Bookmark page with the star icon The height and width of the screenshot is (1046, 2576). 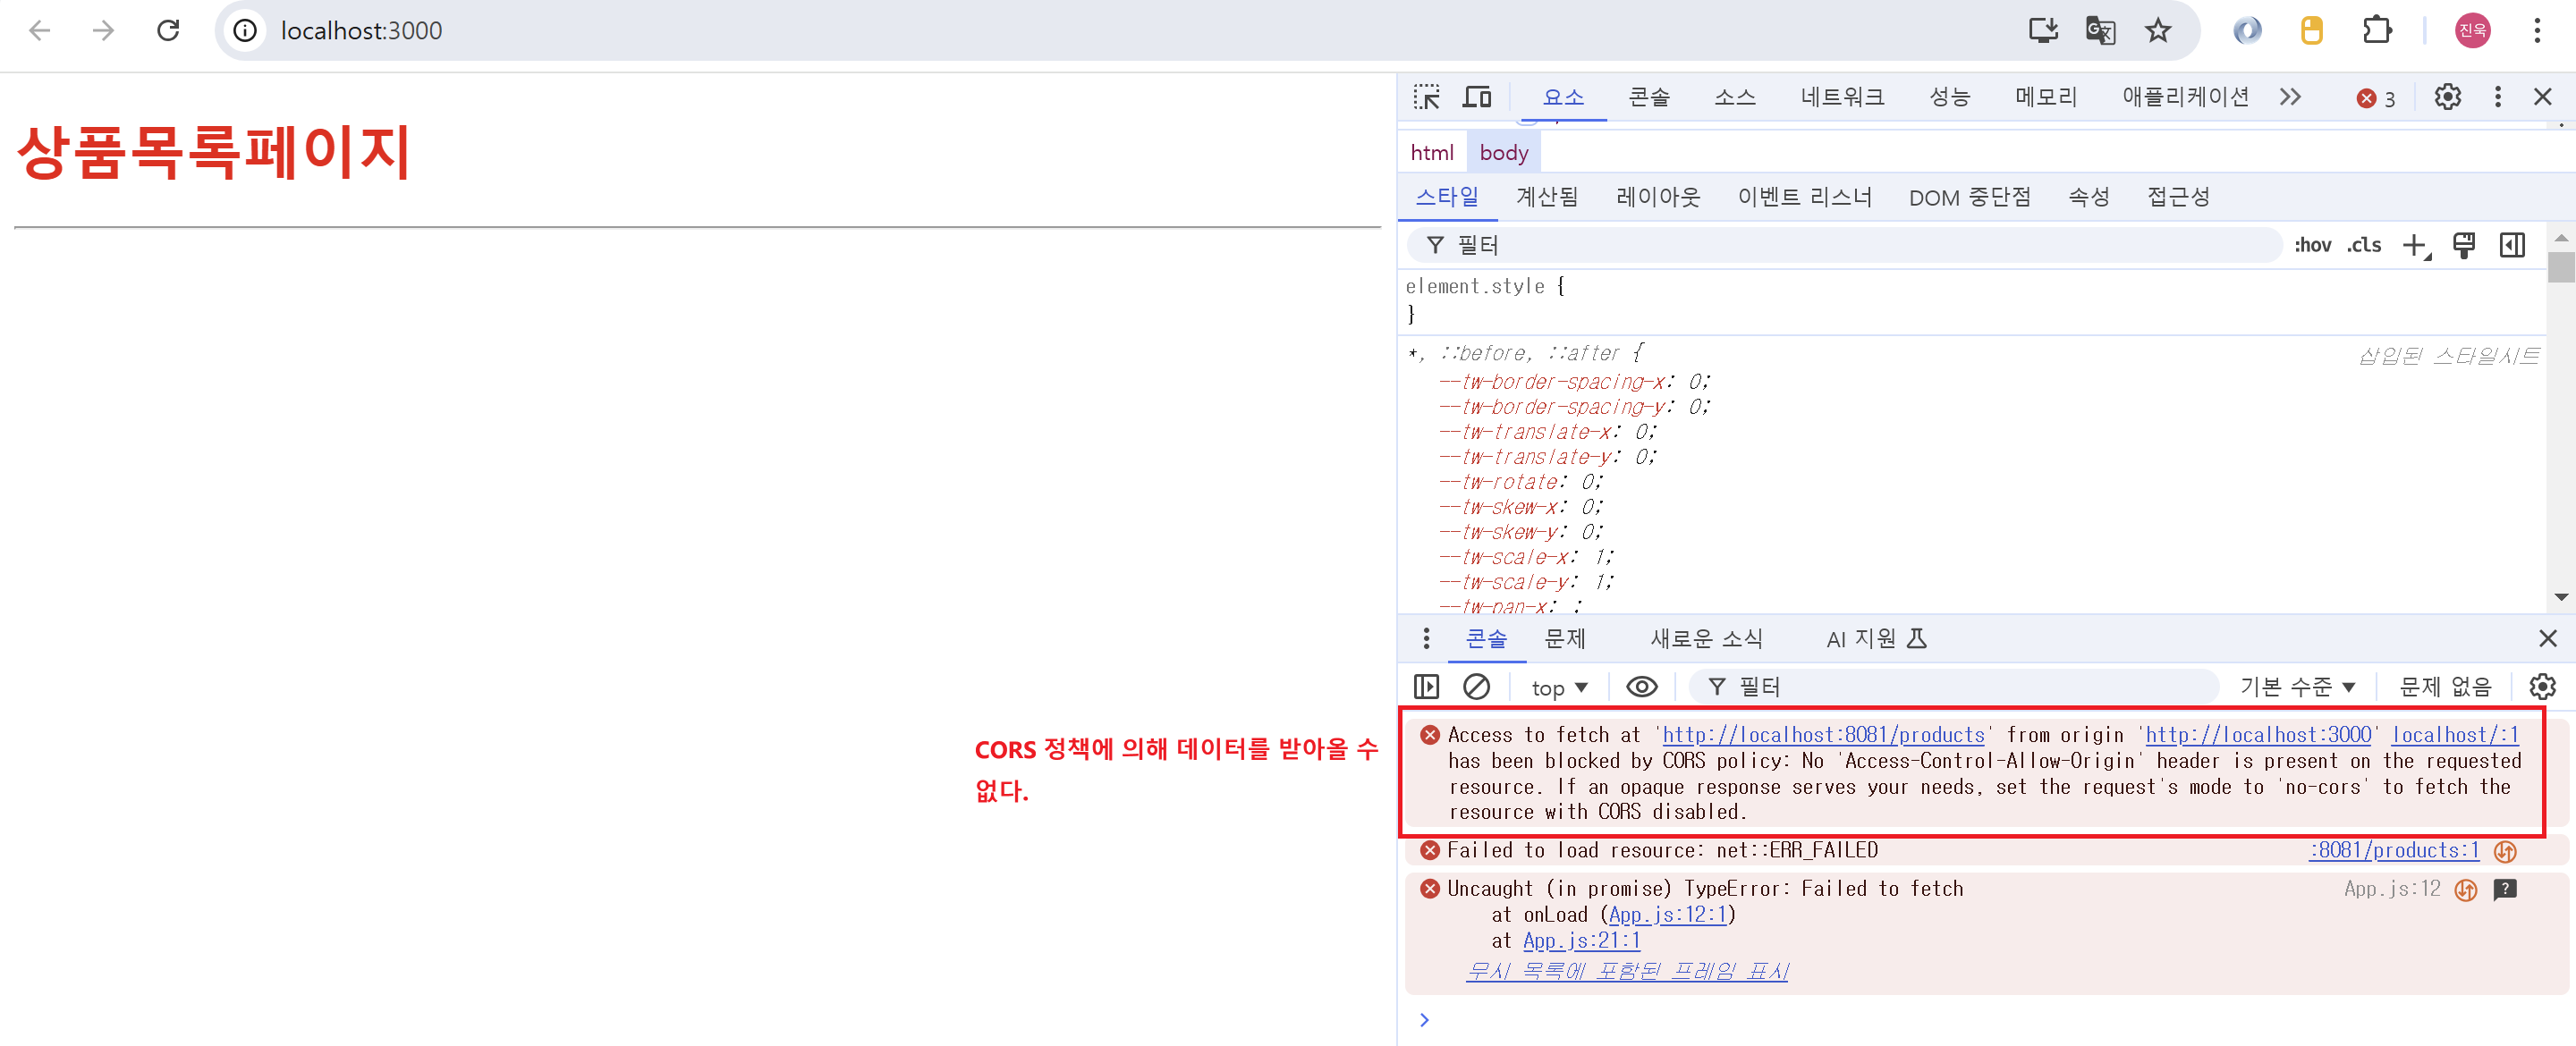click(x=2157, y=31)
